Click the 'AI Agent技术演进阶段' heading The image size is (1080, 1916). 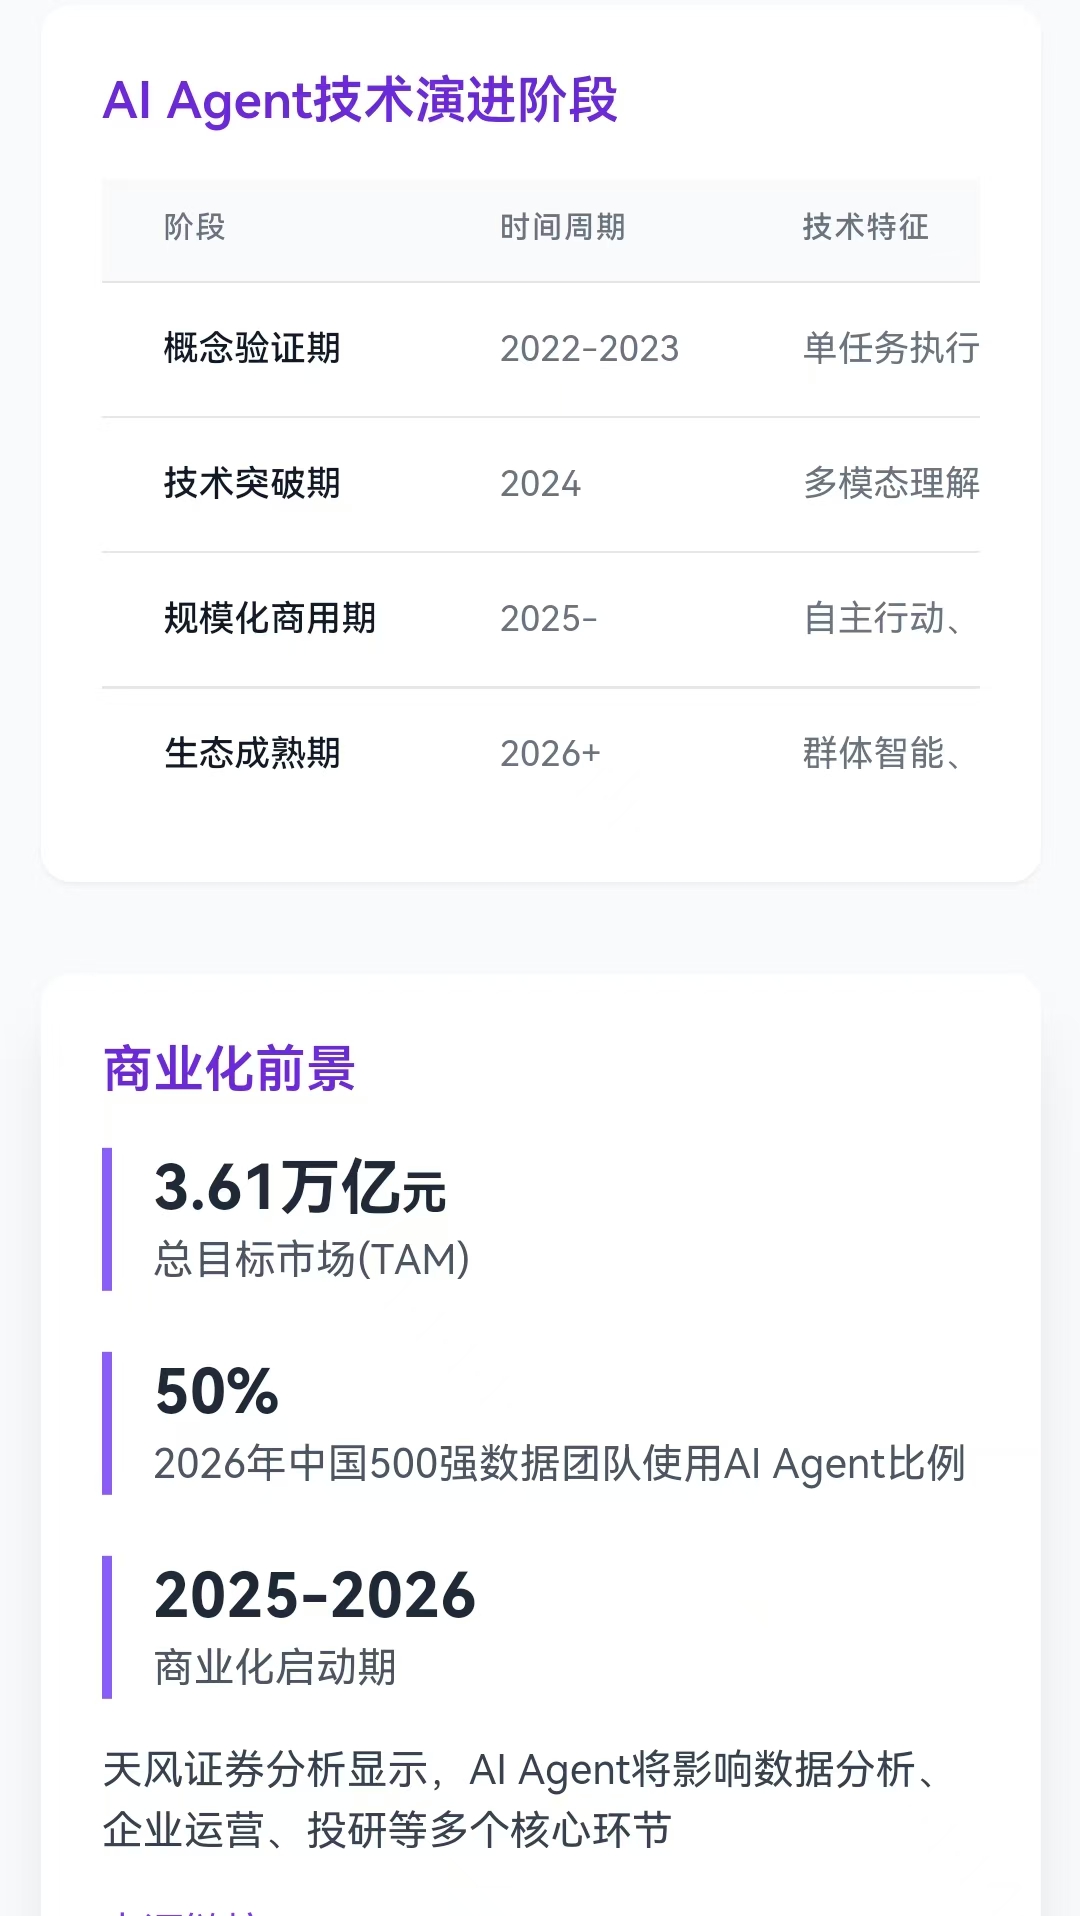click(x=360, y=101)
